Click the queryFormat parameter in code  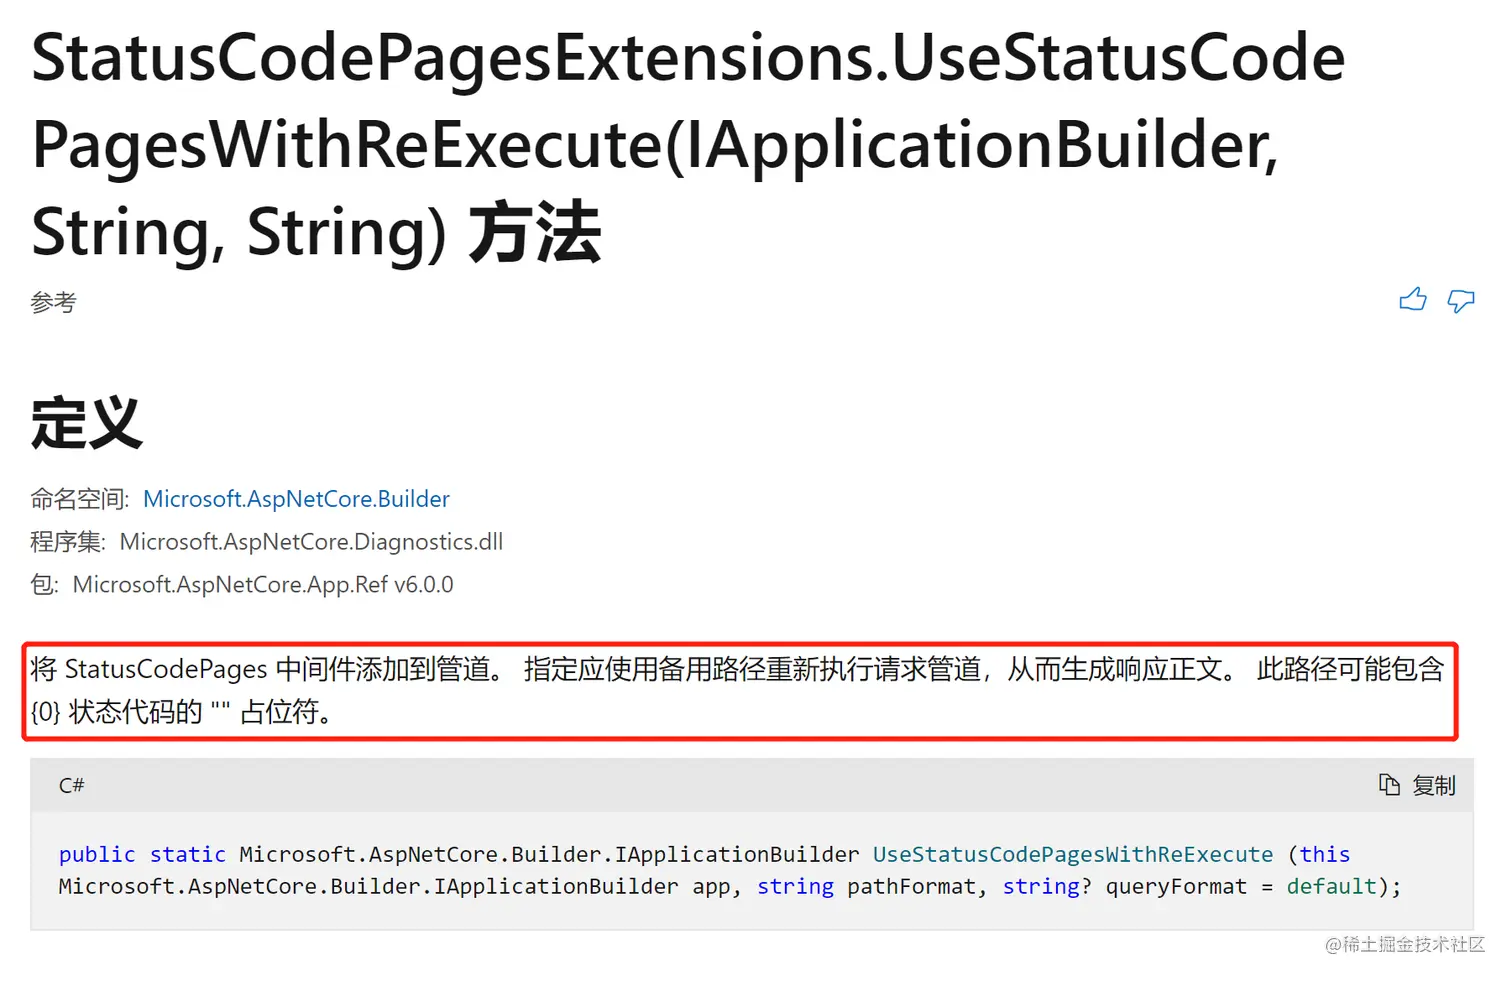click(1176, 887)
